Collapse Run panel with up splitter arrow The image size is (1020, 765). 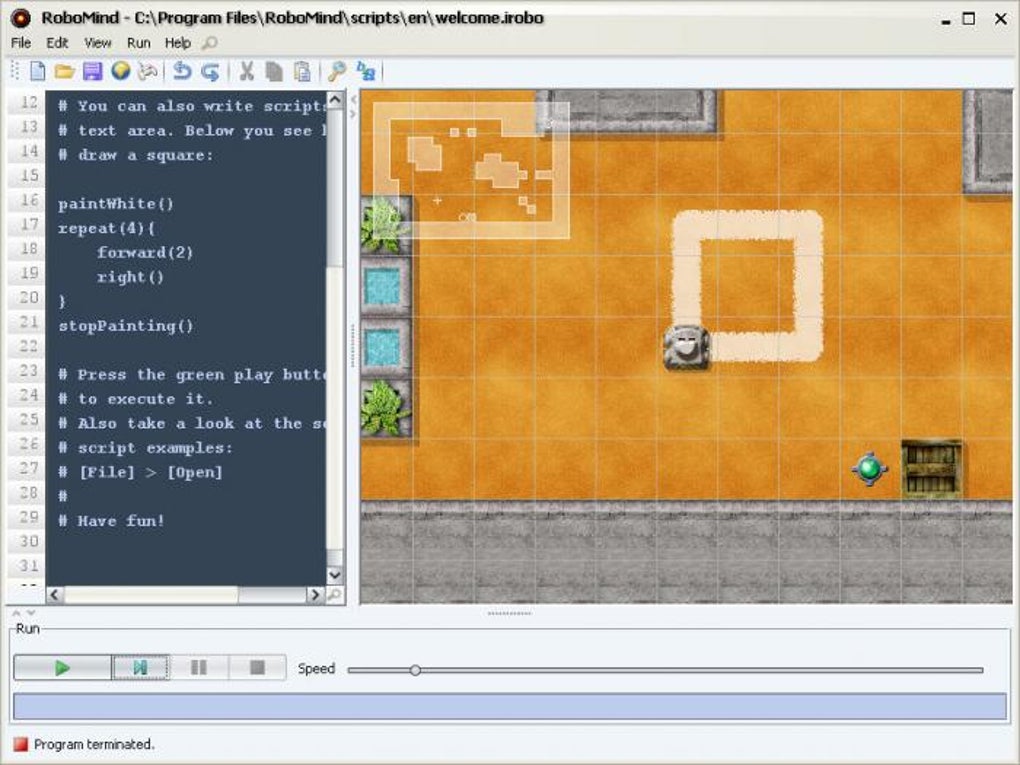click(x=17, y=613)
